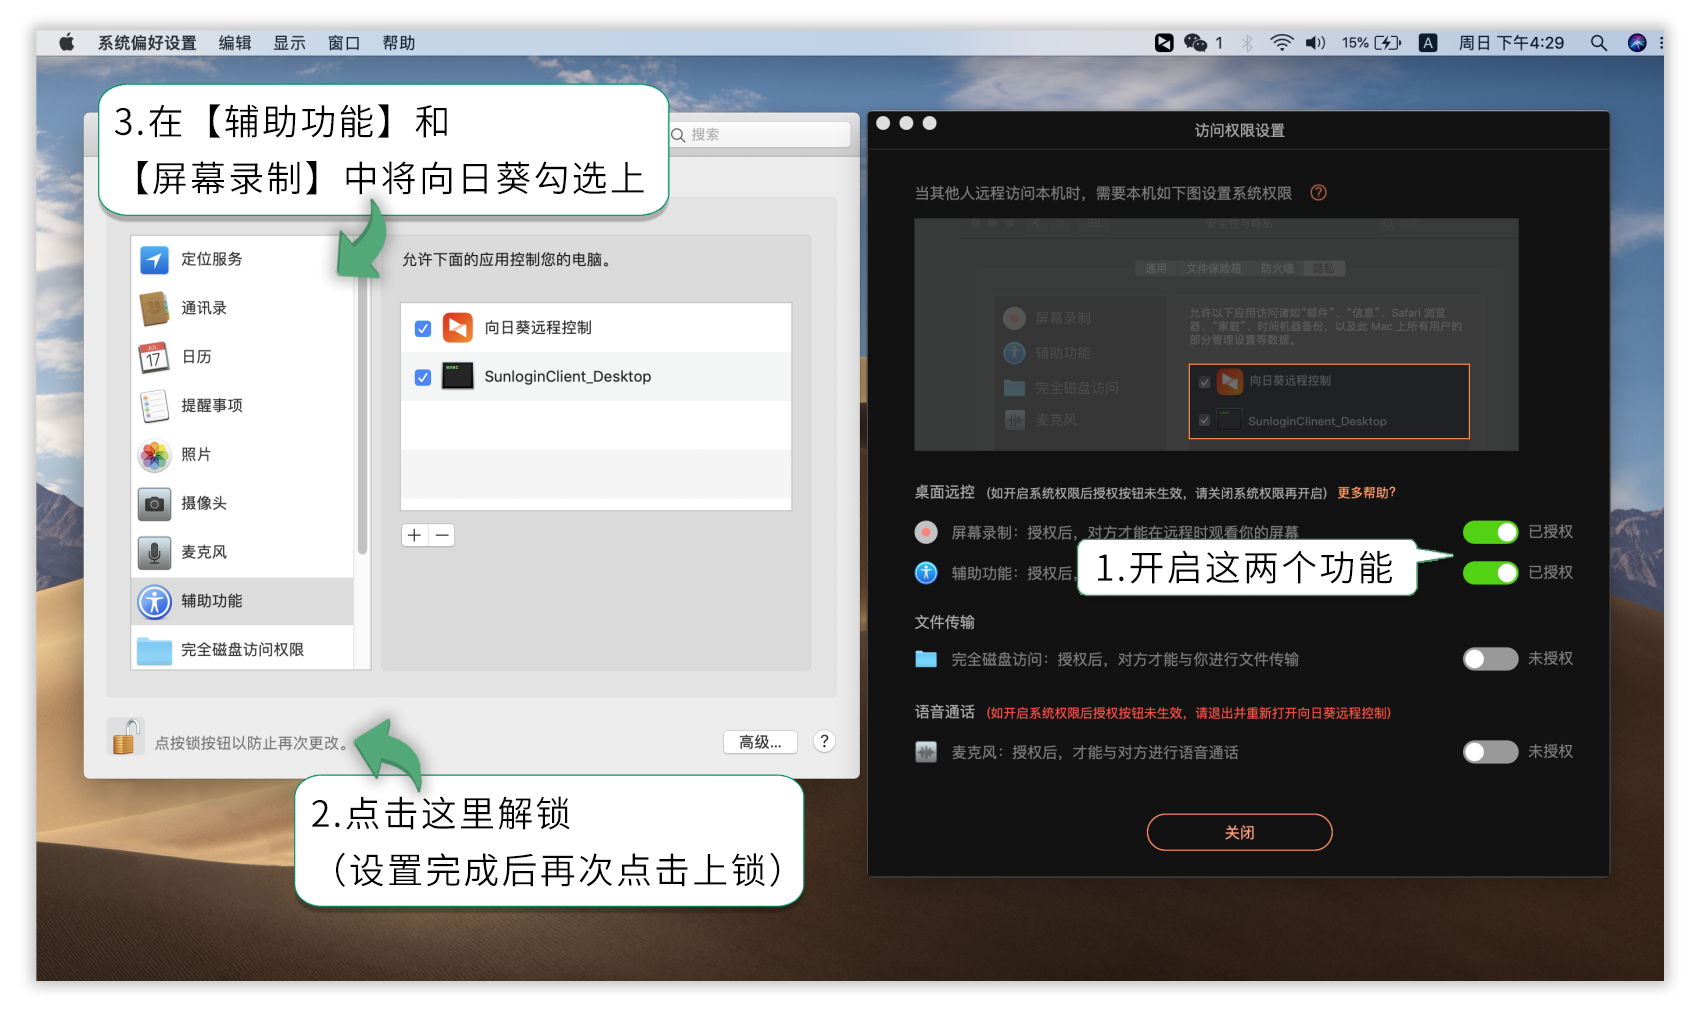Click the Sunlogin icon in menu bar

[1164, 42]
